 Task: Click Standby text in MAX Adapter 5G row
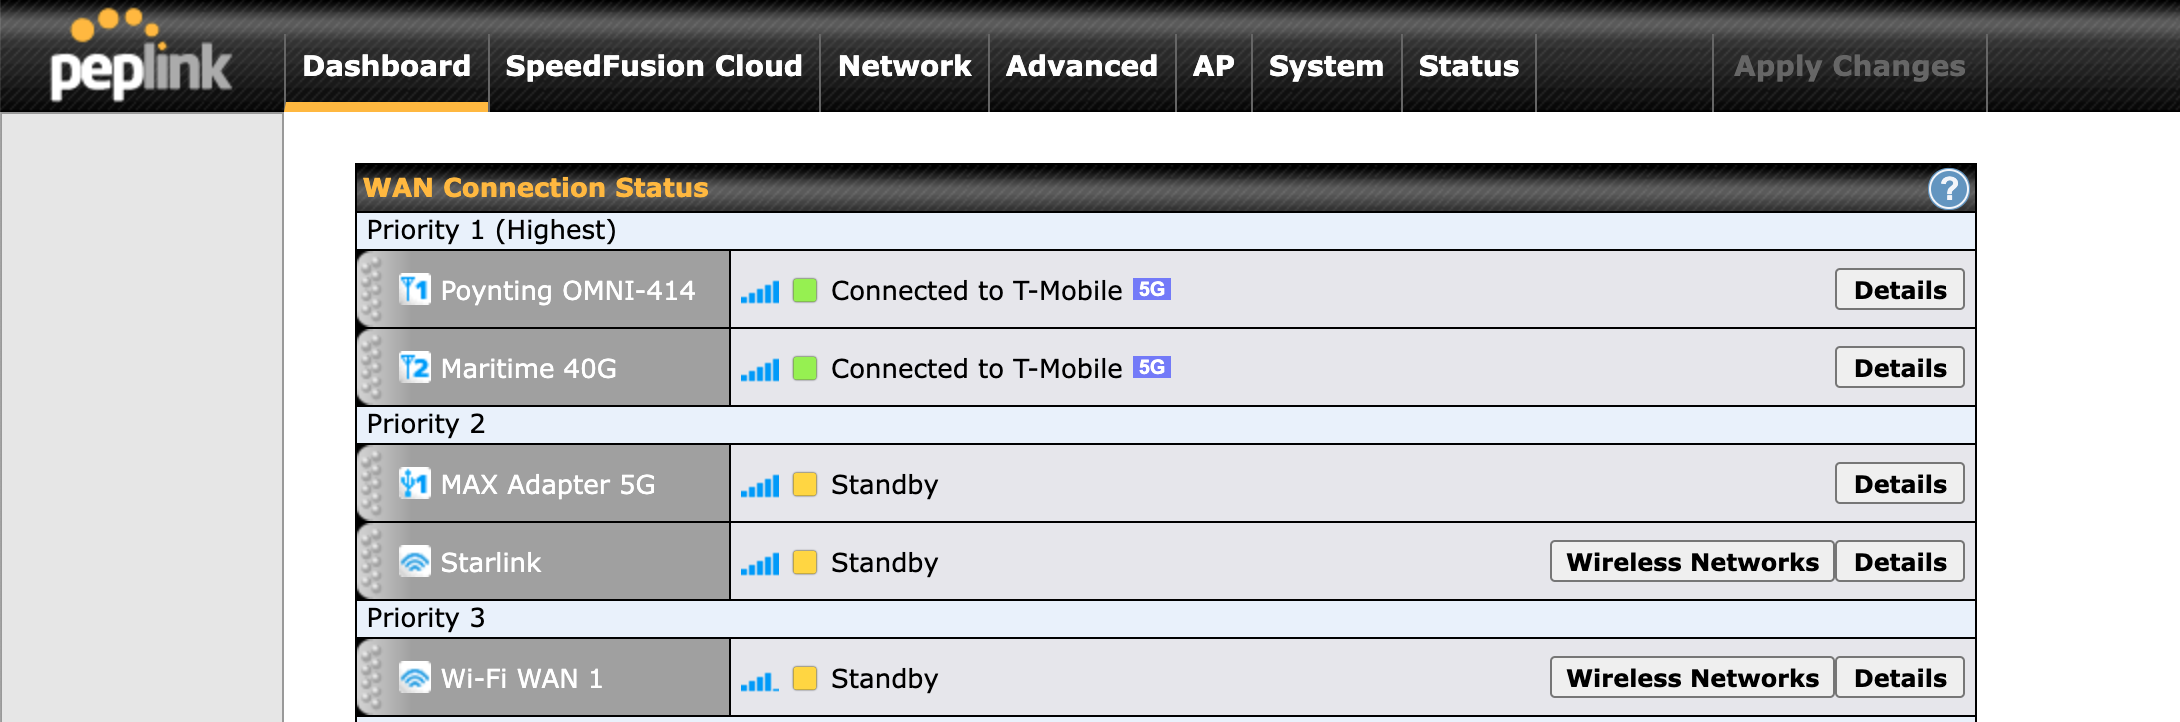[885, 486]
